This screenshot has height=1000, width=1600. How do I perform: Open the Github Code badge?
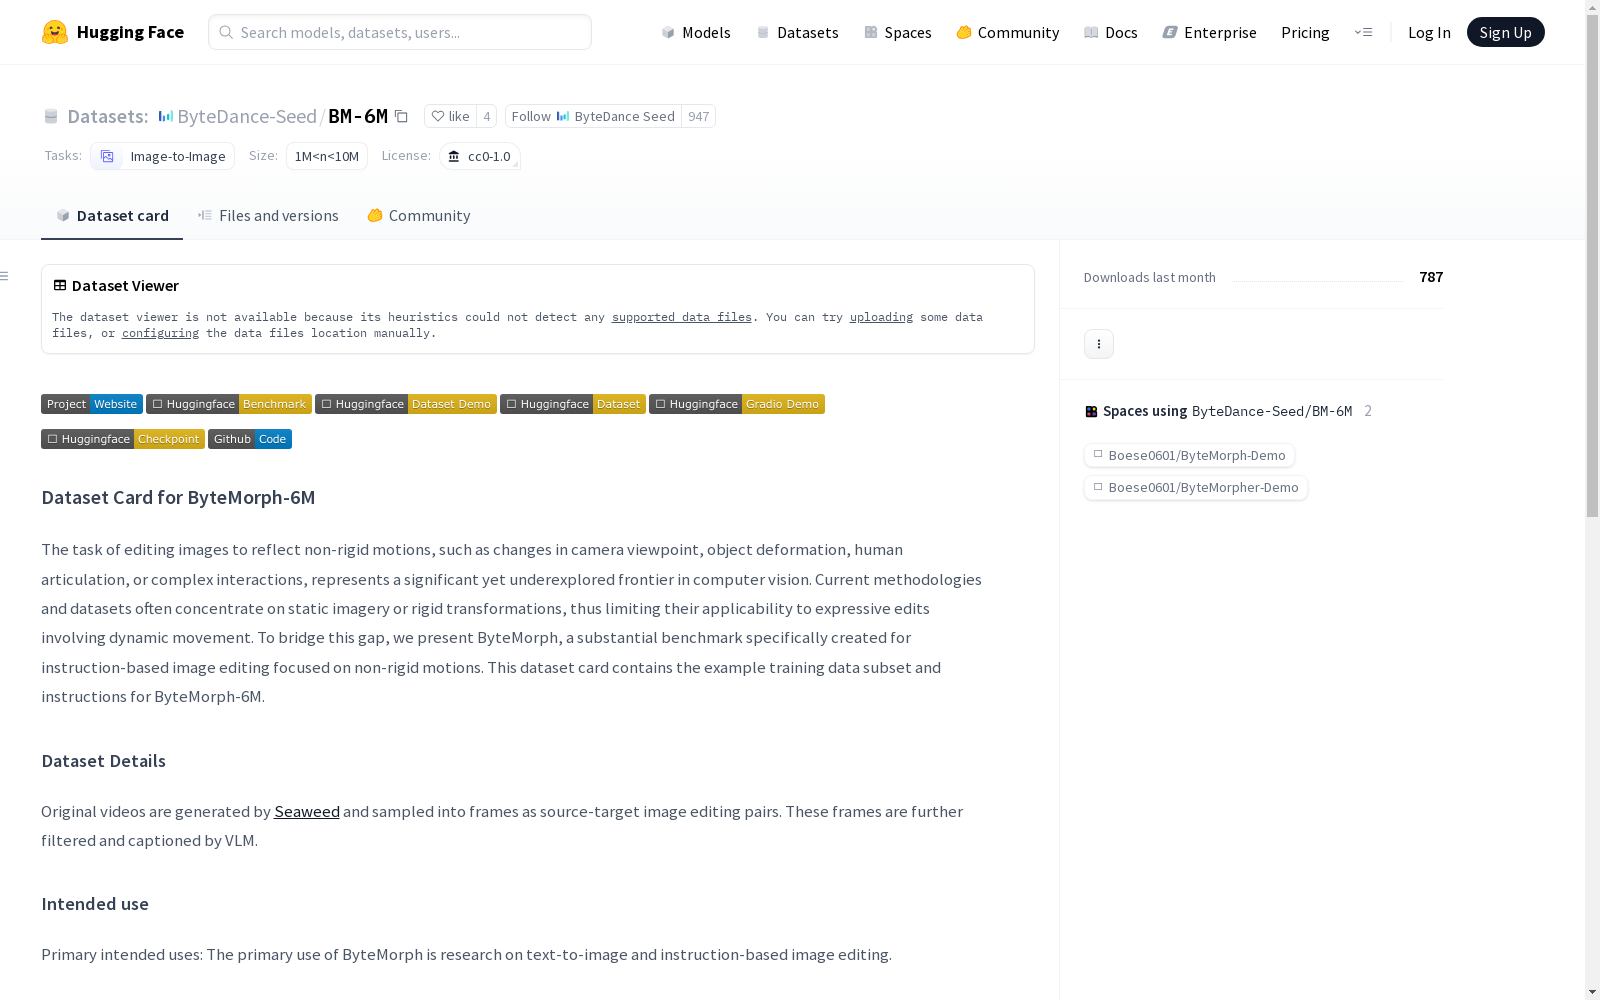click(250, 439)
